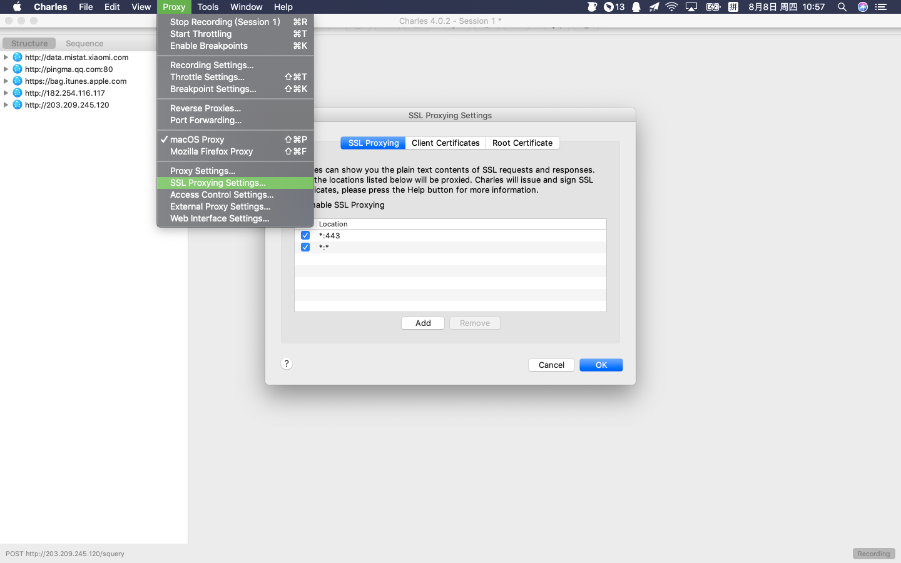Open Reverse Proxies menu item

(235, 108)
